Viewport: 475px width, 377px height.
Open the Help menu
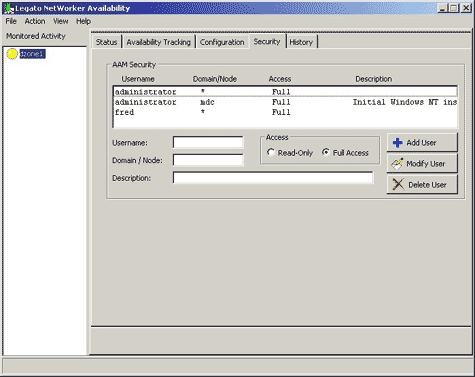point(83,21)
